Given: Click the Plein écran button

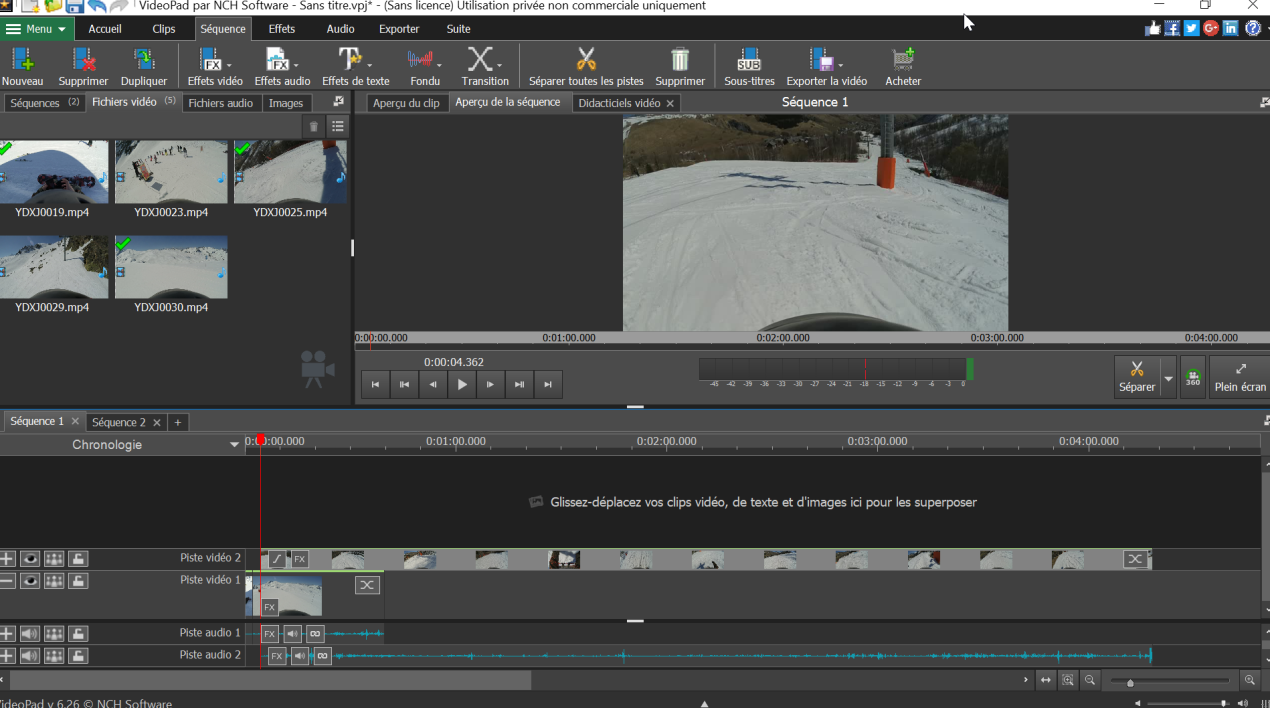Looking at the screenshot, I should tap(1240, 377).
